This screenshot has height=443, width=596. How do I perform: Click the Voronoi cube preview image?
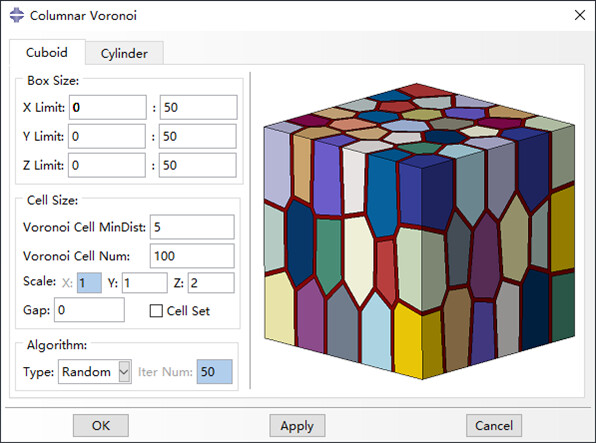click(419, 231)
